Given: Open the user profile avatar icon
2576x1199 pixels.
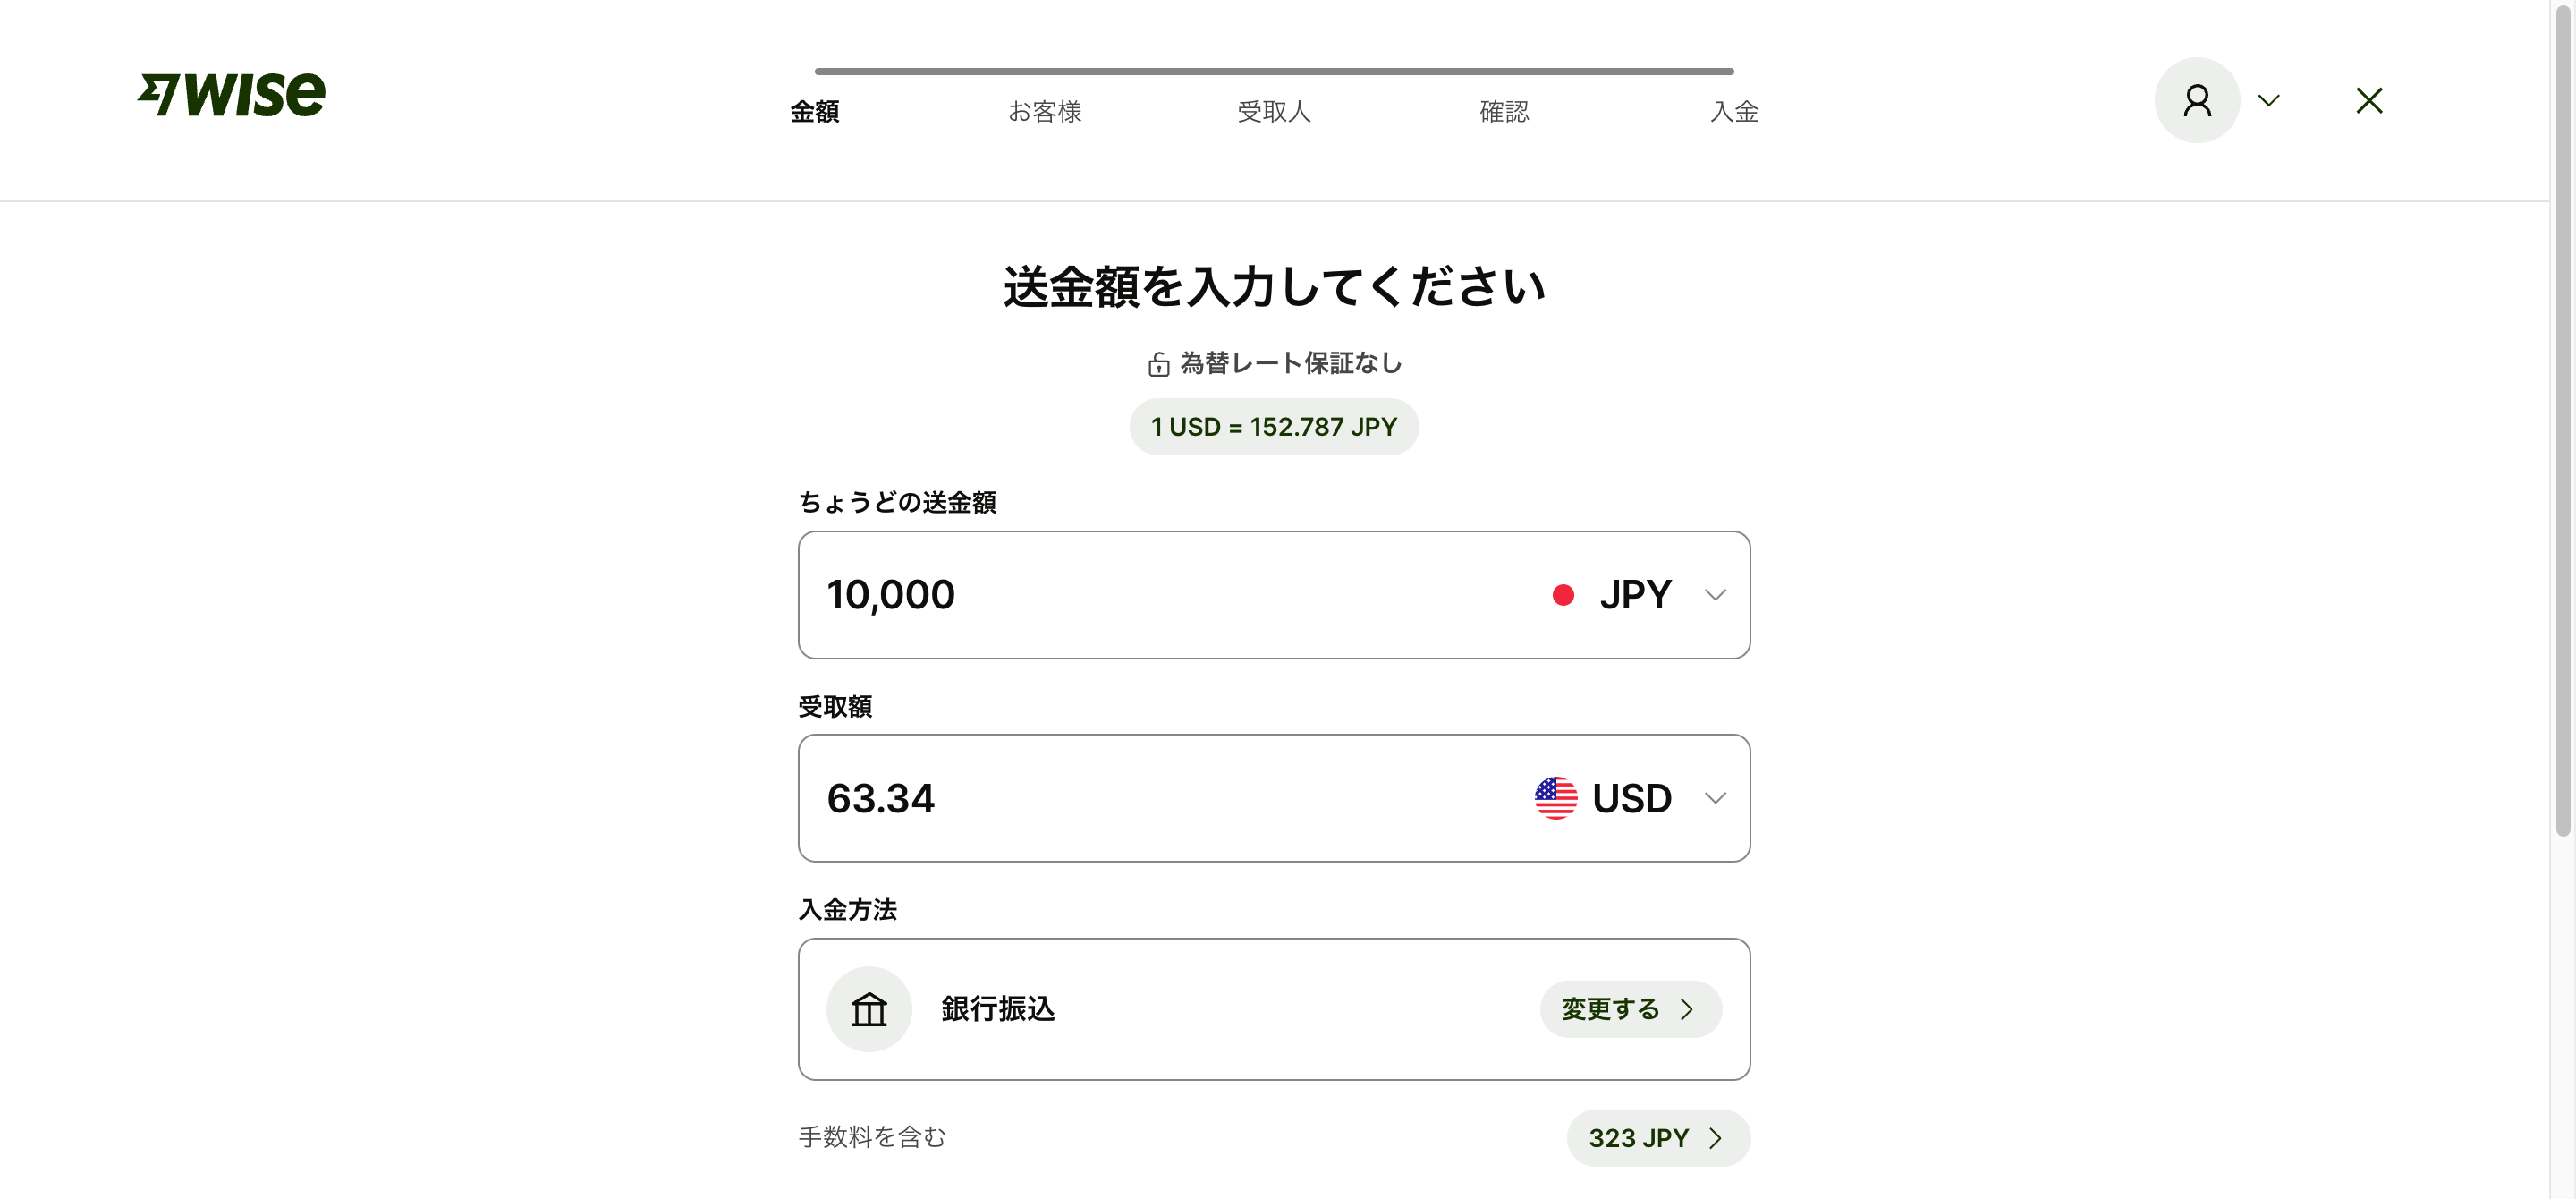Looking at the screenshot, I should point(2196,100).
